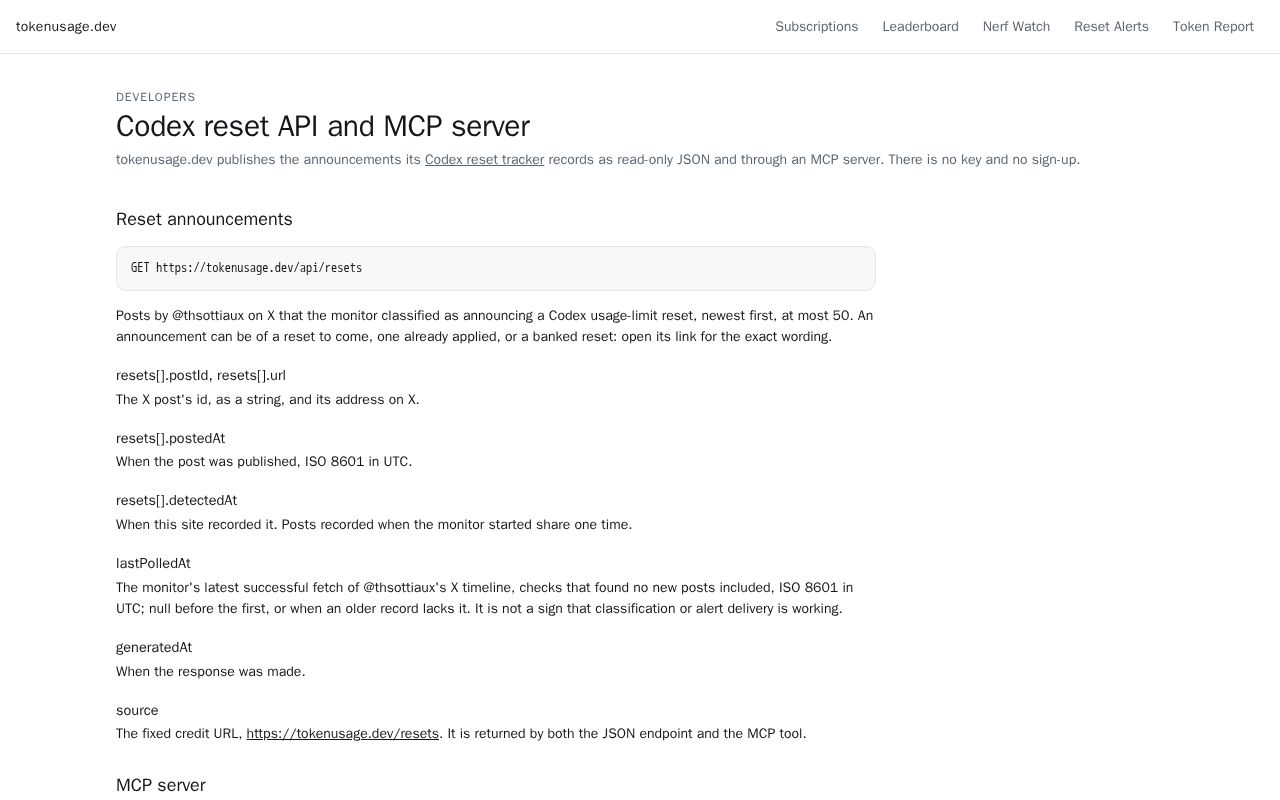
Task: Click "When this site recorded it" description
Action: 374,525
